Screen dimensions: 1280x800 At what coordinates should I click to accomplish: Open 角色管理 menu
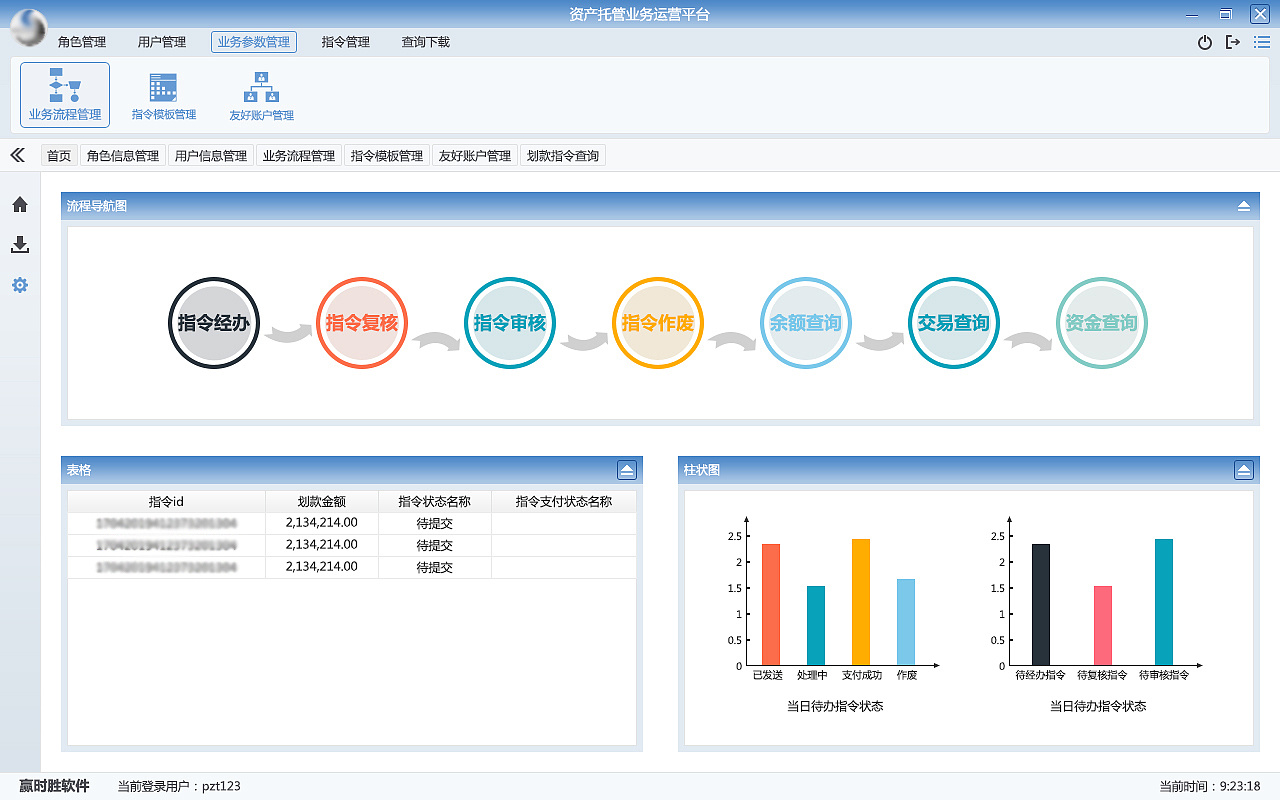point(82,42)
